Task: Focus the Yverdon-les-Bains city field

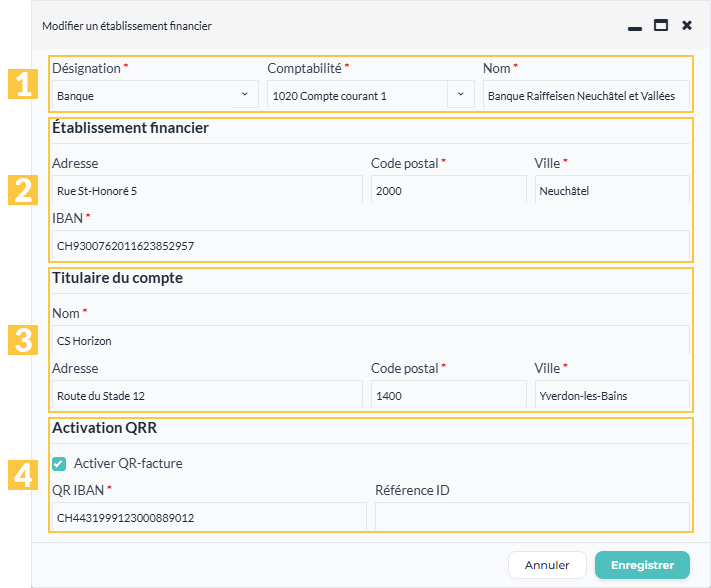Action: tap(612, 394)
